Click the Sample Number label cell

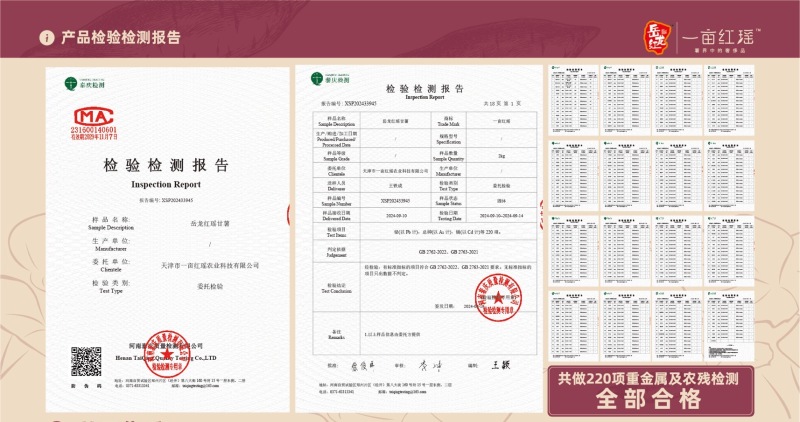336,200
